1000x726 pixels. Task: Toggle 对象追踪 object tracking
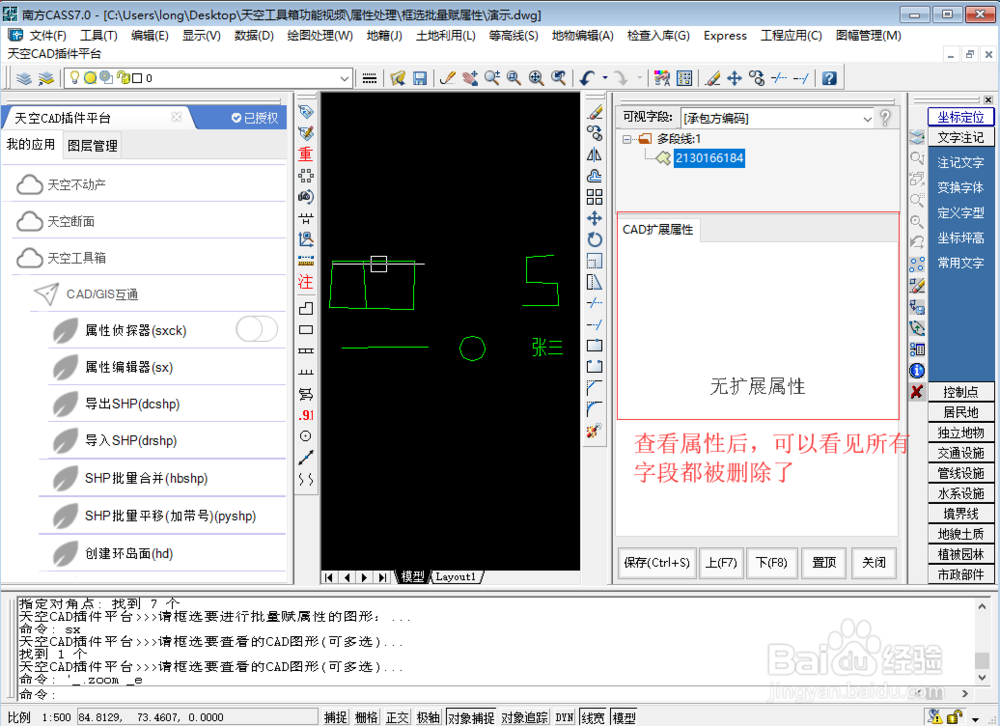(x=524, y=718)
